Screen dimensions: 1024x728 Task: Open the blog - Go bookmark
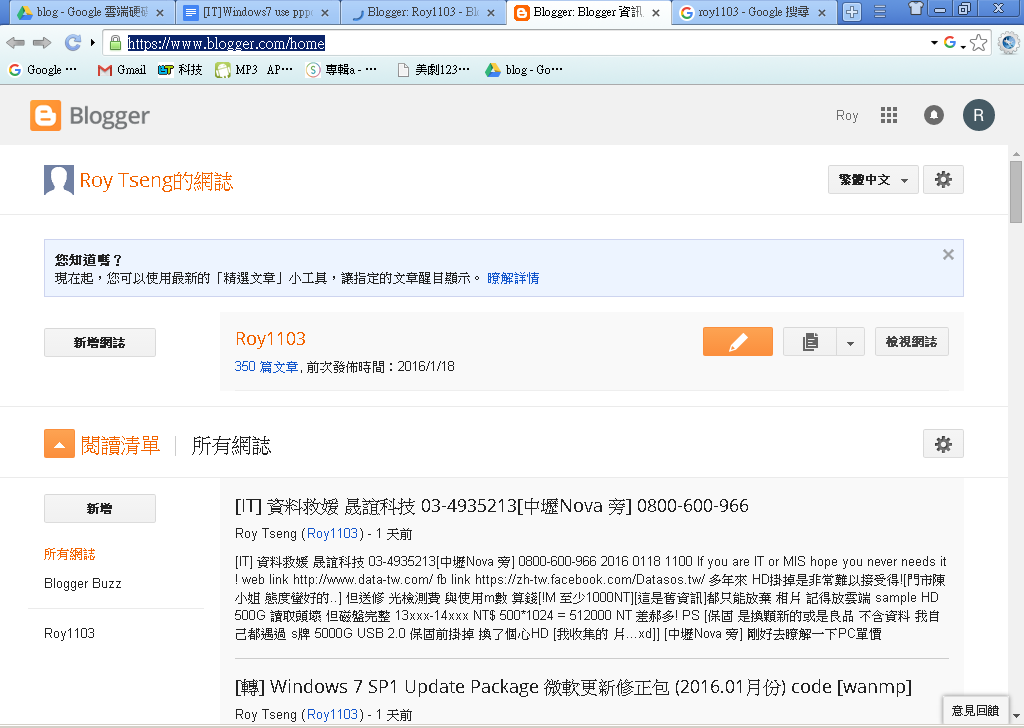tap(524, 70)
